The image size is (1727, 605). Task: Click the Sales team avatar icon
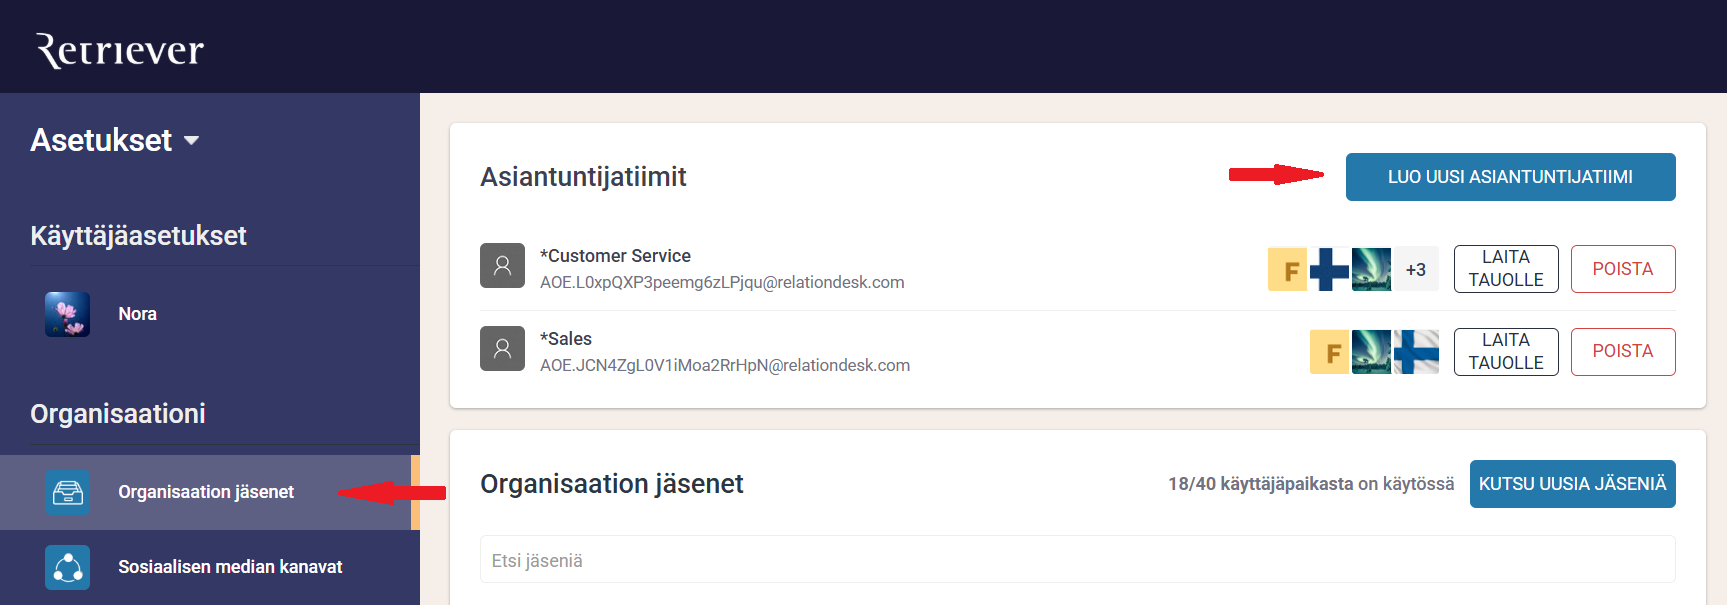[502, 349]
